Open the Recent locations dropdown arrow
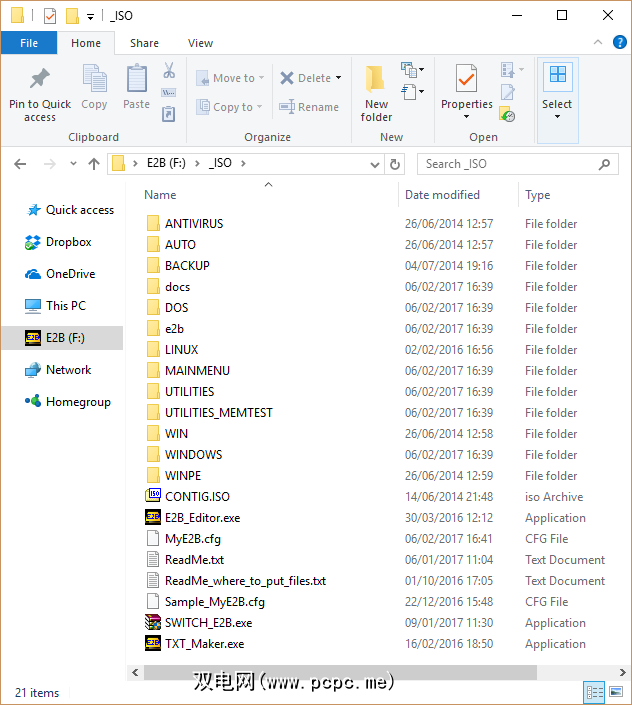 73,164
